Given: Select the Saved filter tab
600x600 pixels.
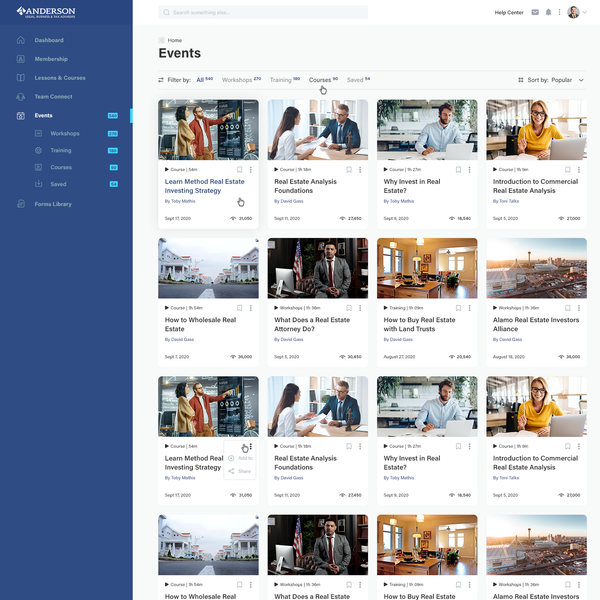Looking at the screenshot, I should pyautogui.click(x=355, y=80).
